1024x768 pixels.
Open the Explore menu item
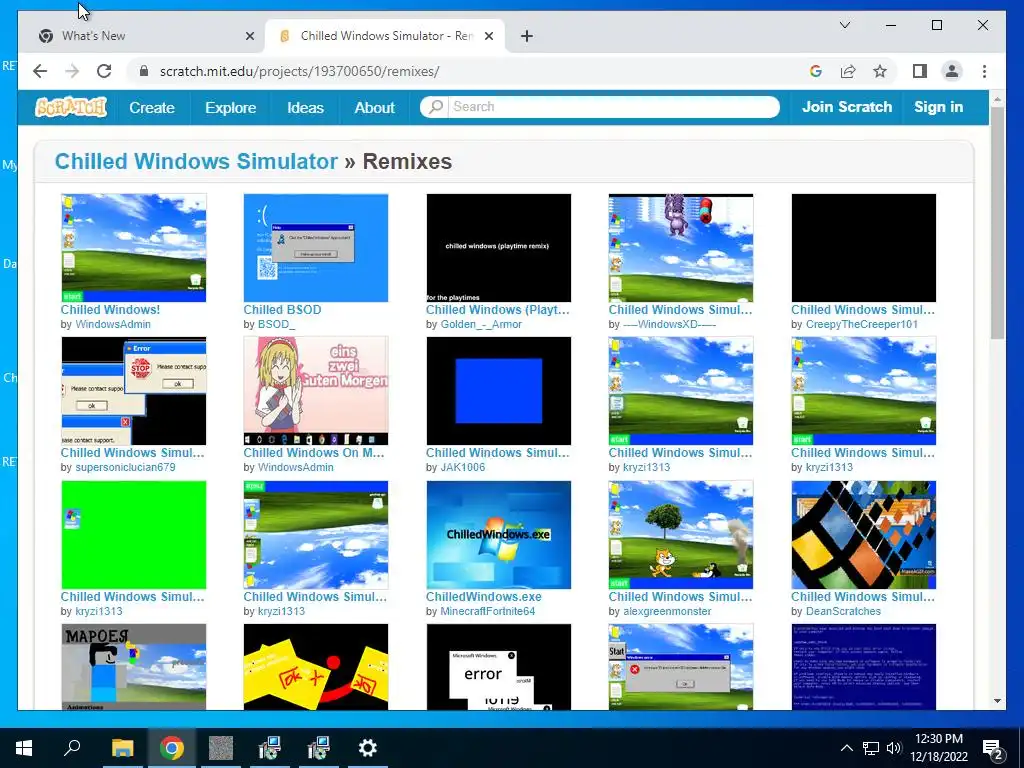coord(231,108)
